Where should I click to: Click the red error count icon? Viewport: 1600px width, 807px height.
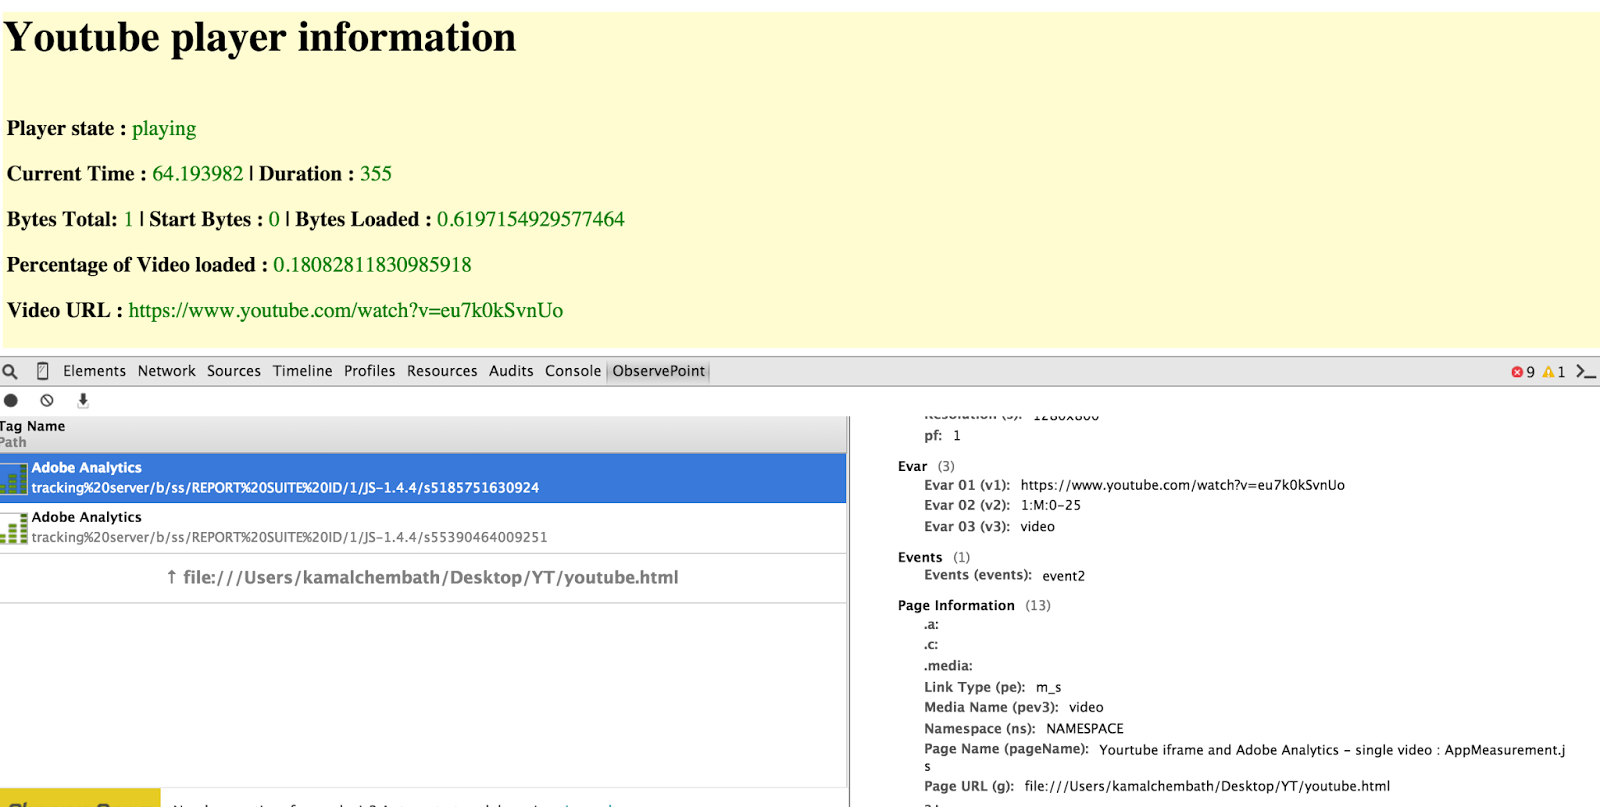tap(1517, 372)
